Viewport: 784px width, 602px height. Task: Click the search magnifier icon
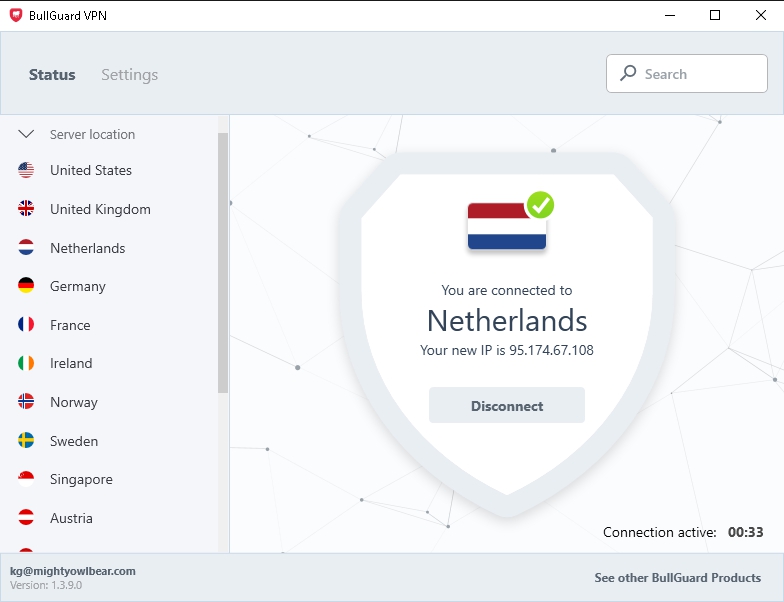click(628, 73)
